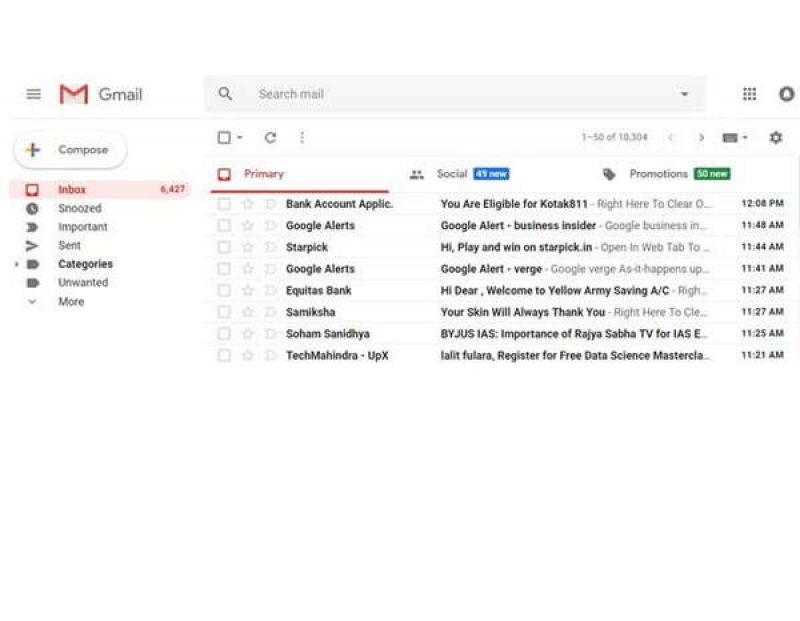The image size is (800, 621).
Task: Refresh the inbox
Action: pyautogui.click(x=268, y=137)
